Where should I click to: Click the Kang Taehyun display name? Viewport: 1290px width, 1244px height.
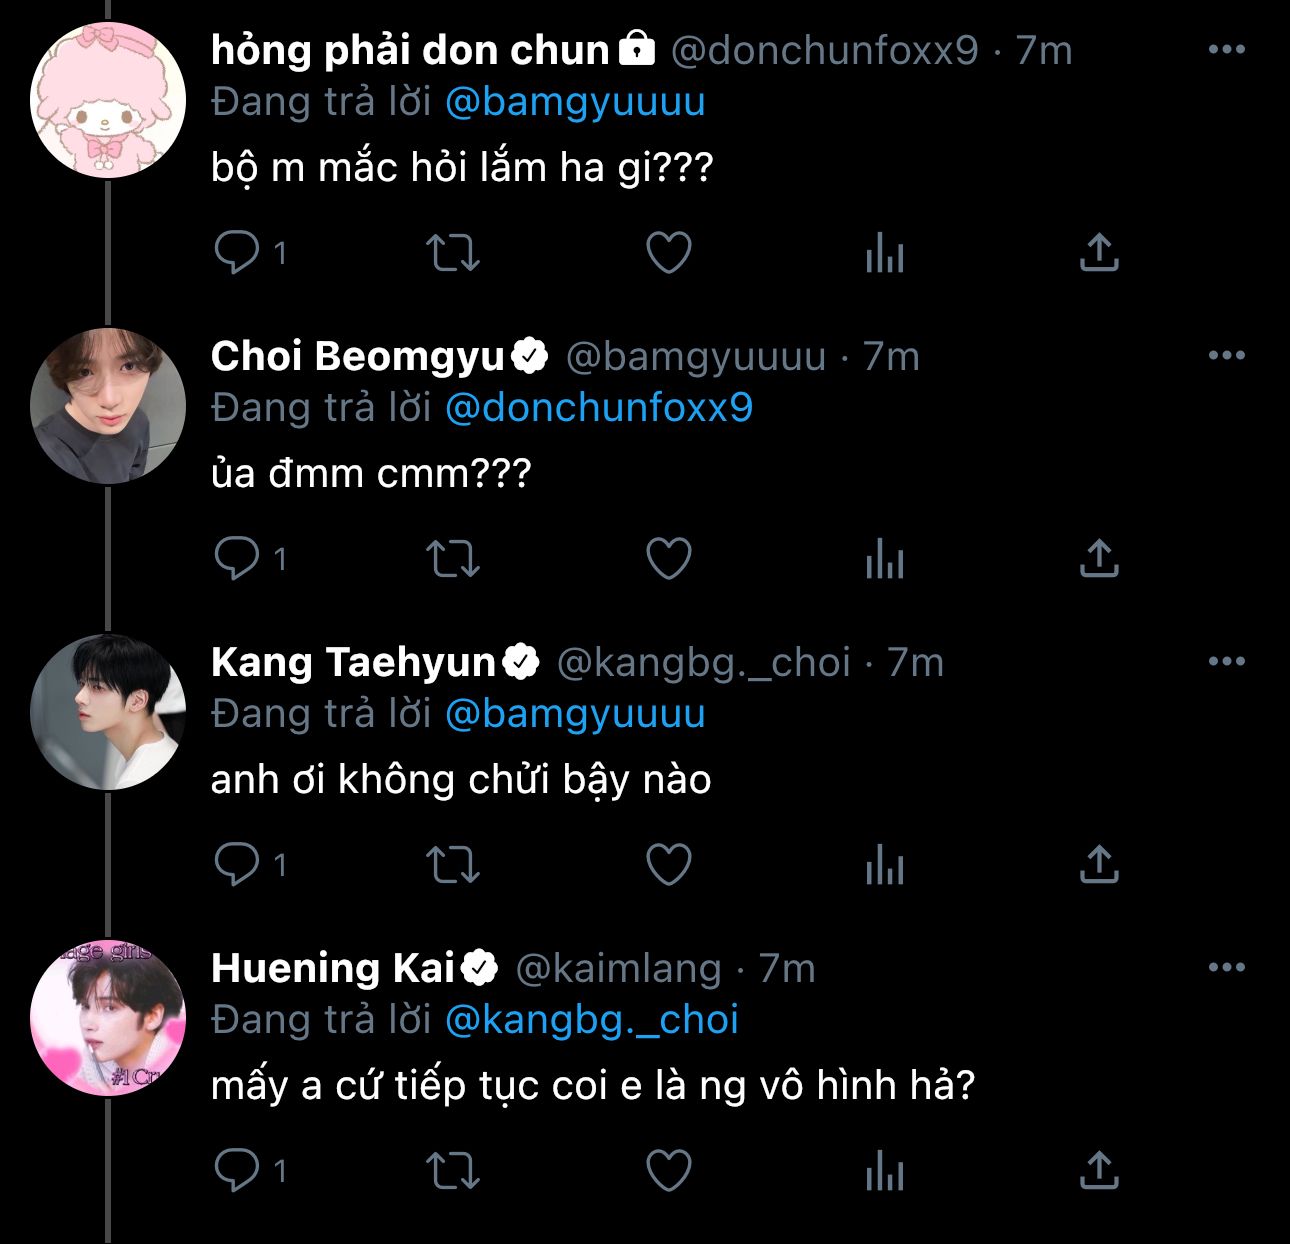(x=353, y=662)
